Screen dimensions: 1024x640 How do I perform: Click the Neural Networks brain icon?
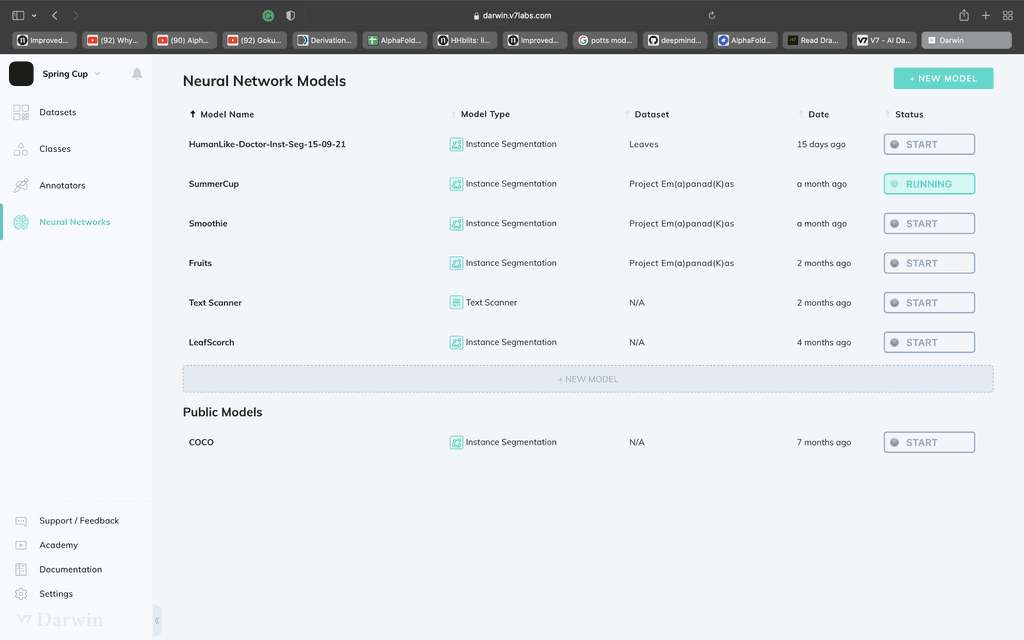point(20,221)
